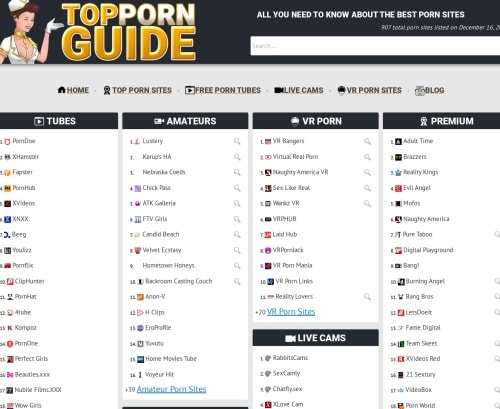This screenshot has height=409, width=500.
Task: Click magnifier icon in VR Bangers row
Action: point(367,141)
